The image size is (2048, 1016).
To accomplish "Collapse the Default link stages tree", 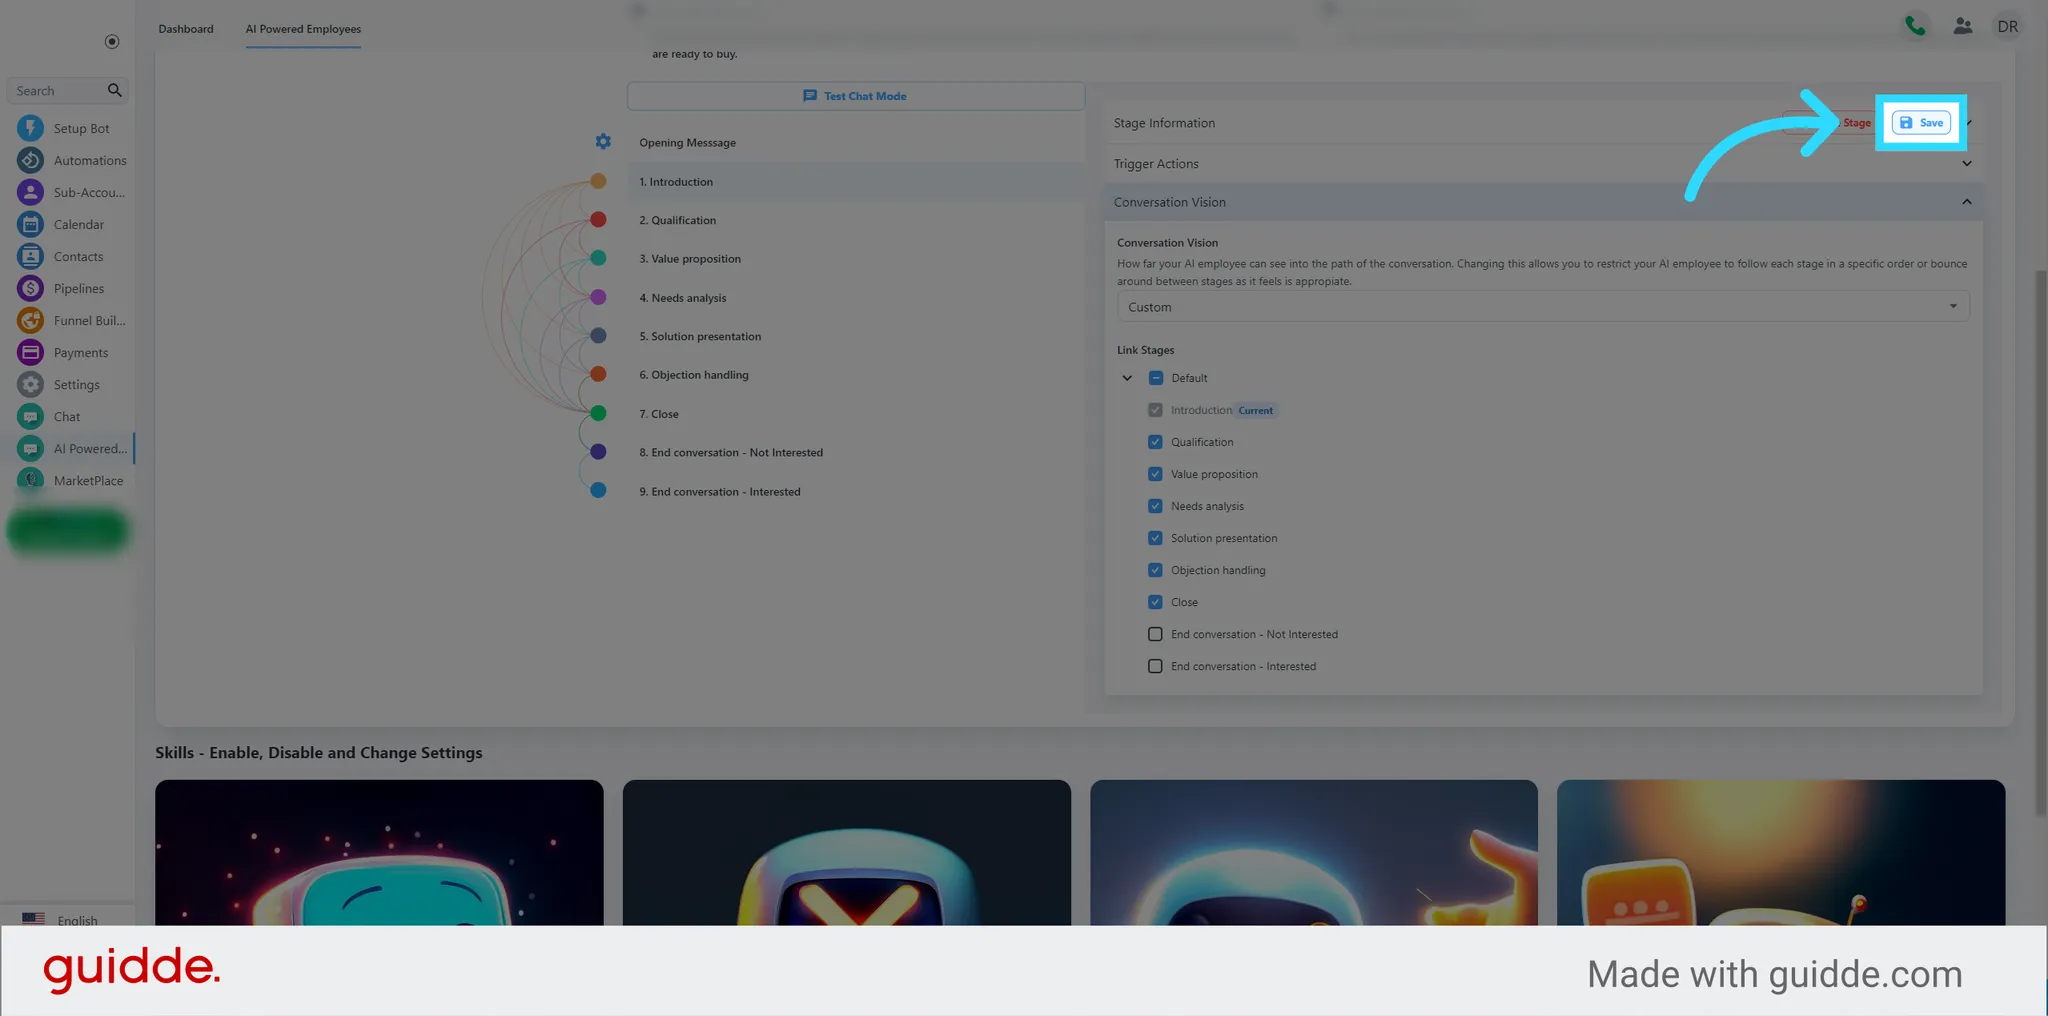I will tap(1127, 378).
